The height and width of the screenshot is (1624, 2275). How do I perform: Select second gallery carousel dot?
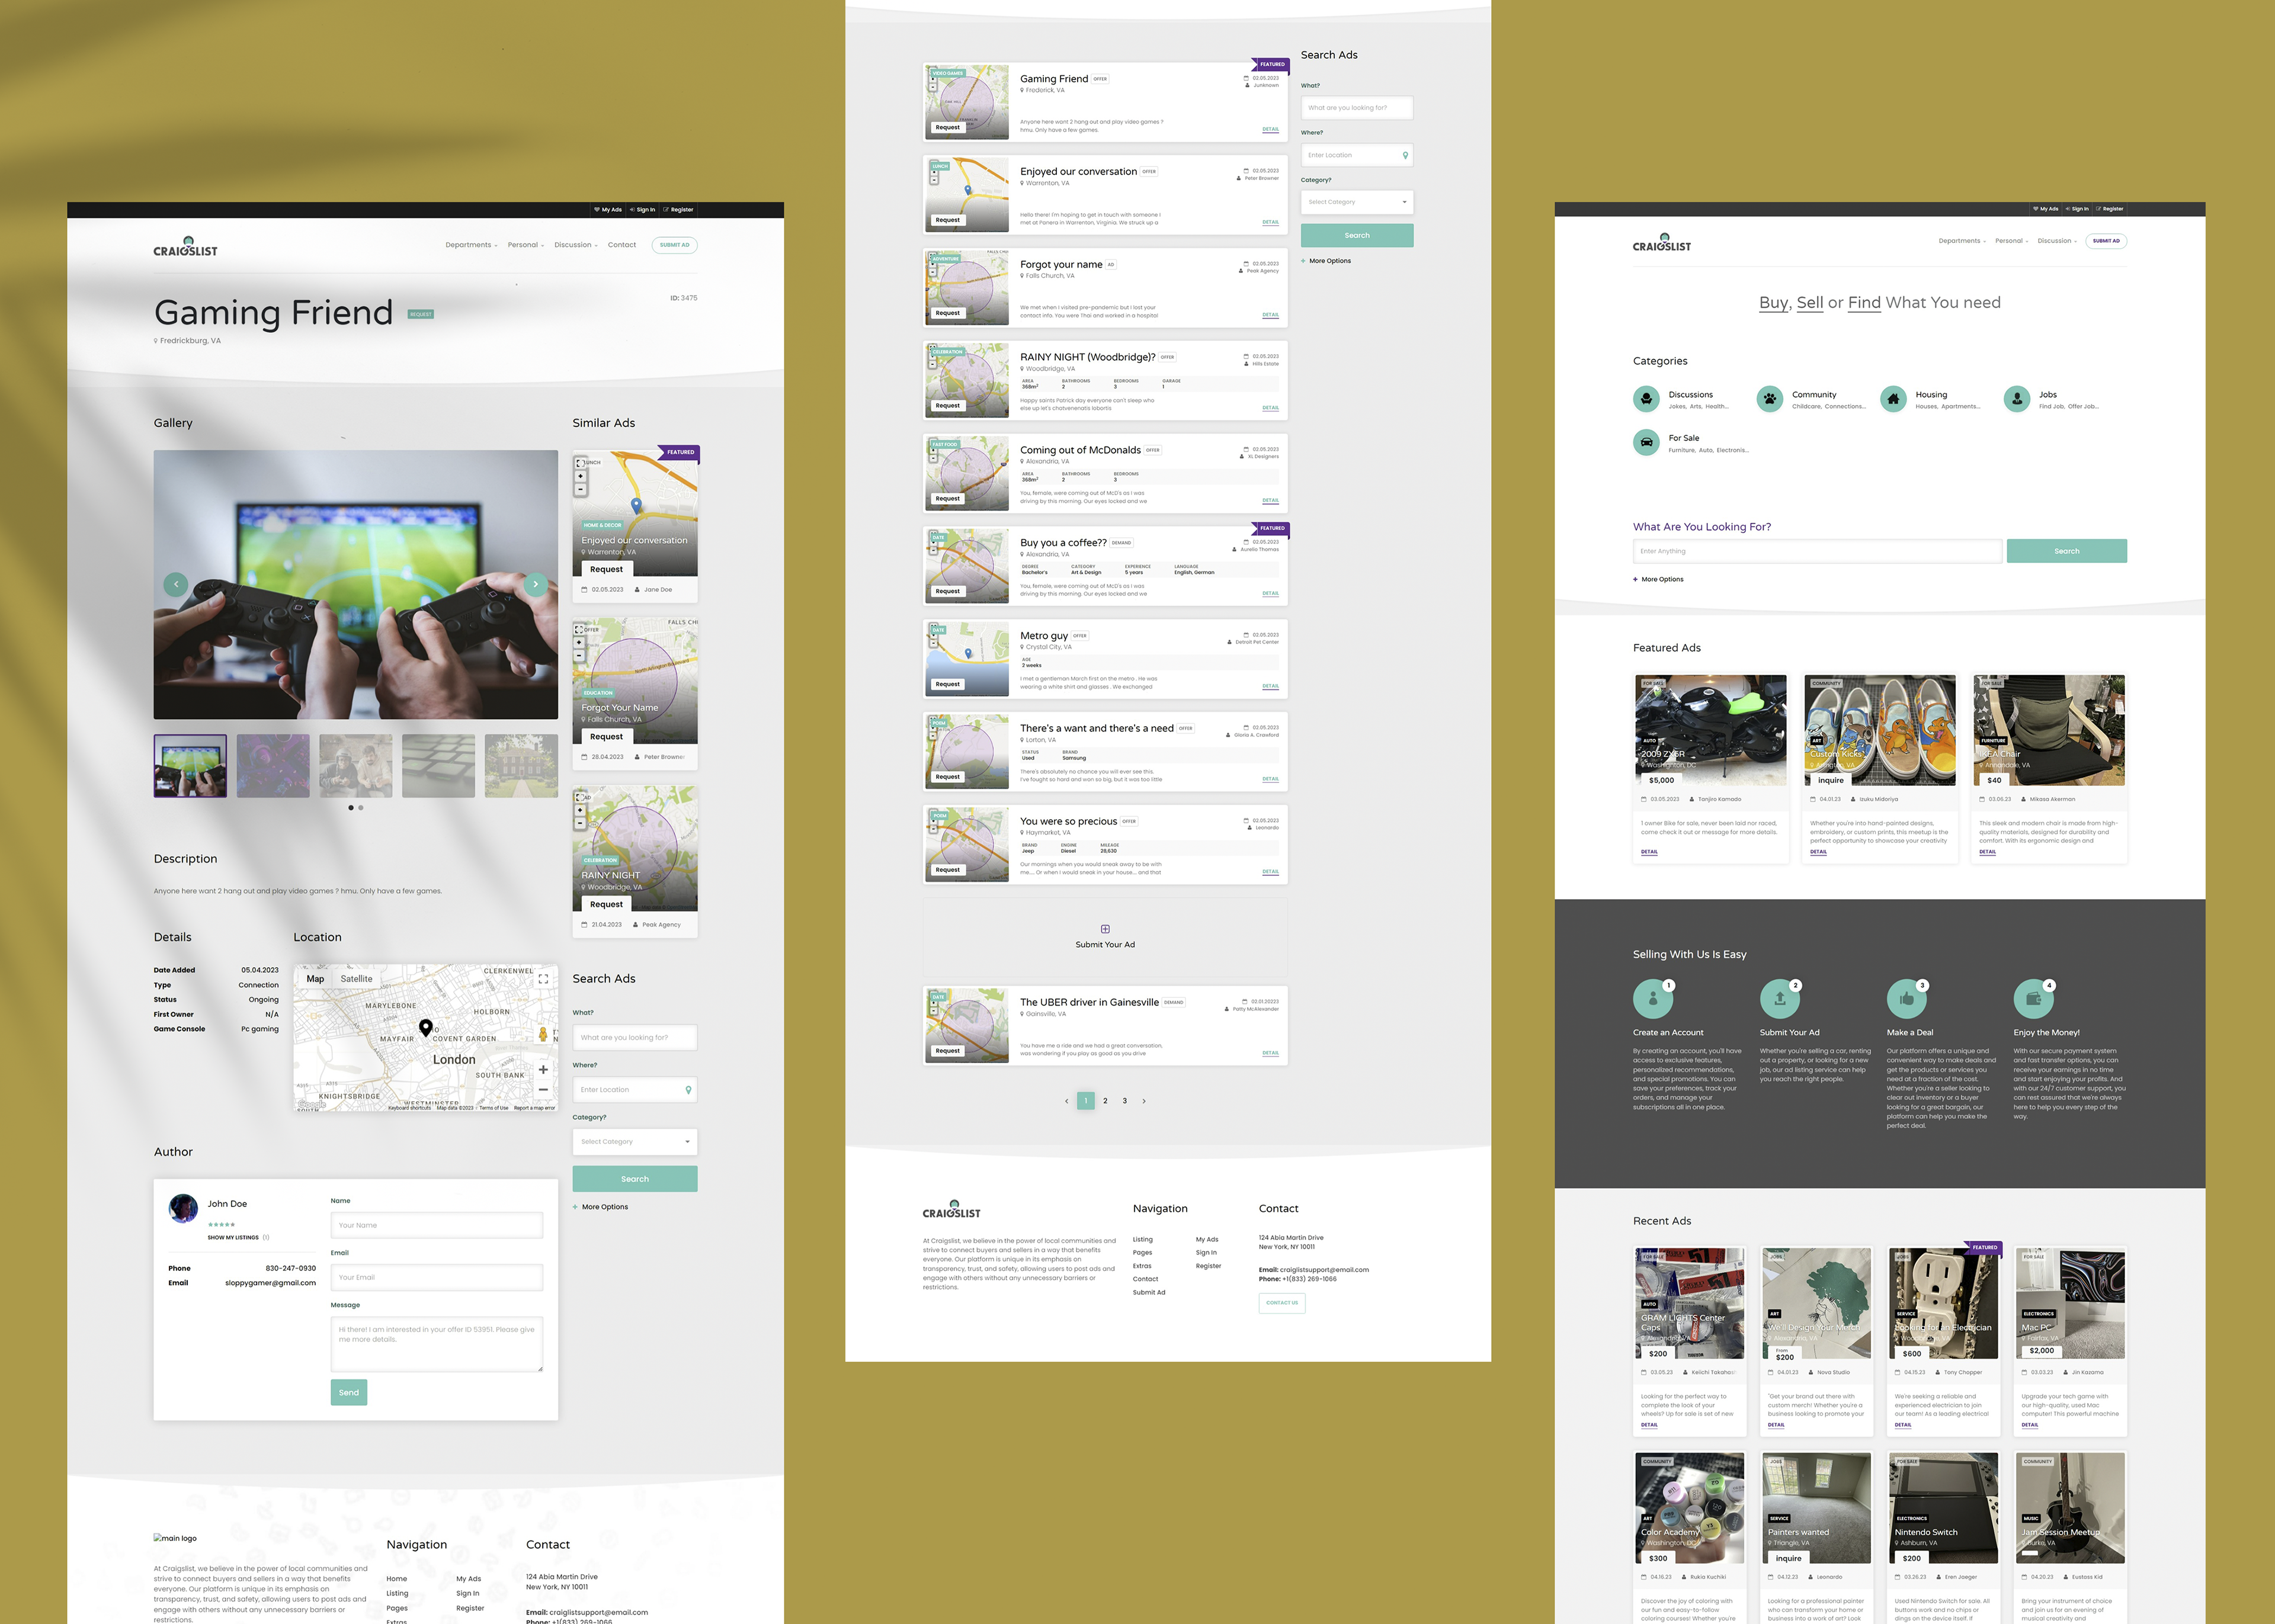coord(361,808)
